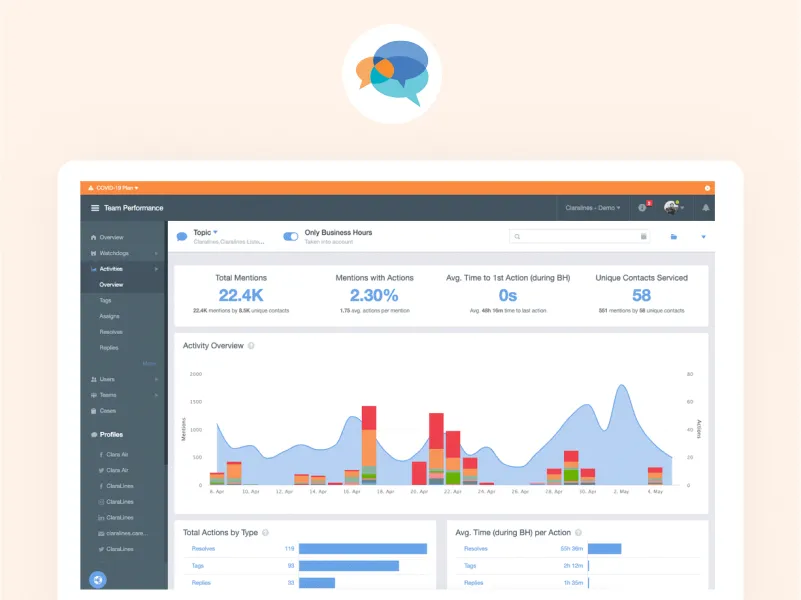Click the More link in the sidebar

tap(147, 362)
